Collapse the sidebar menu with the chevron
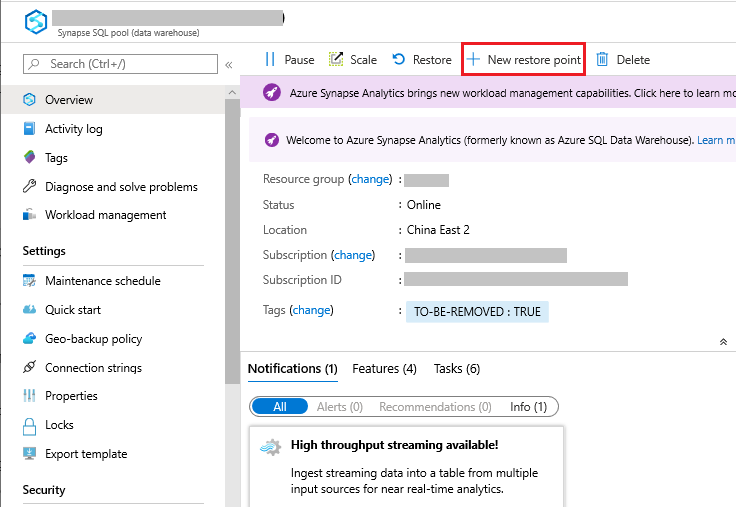The height and width of the screenshot is (507, 736). tap(229, 65)
